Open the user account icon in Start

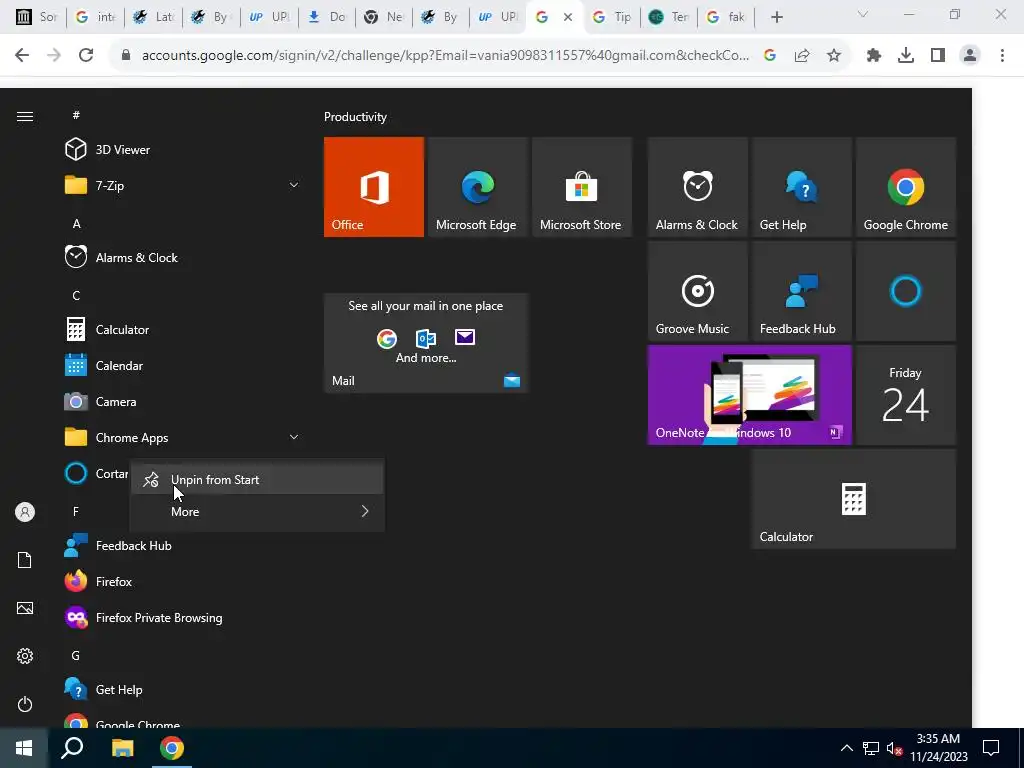click(25, 512)
